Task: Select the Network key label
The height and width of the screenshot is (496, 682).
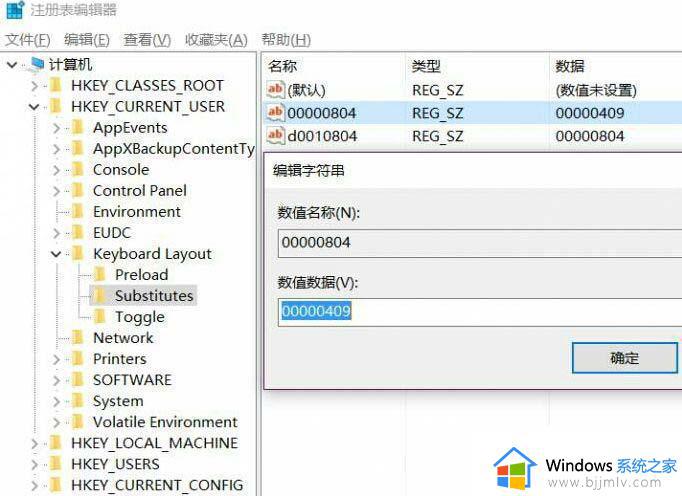Action: 123,338
